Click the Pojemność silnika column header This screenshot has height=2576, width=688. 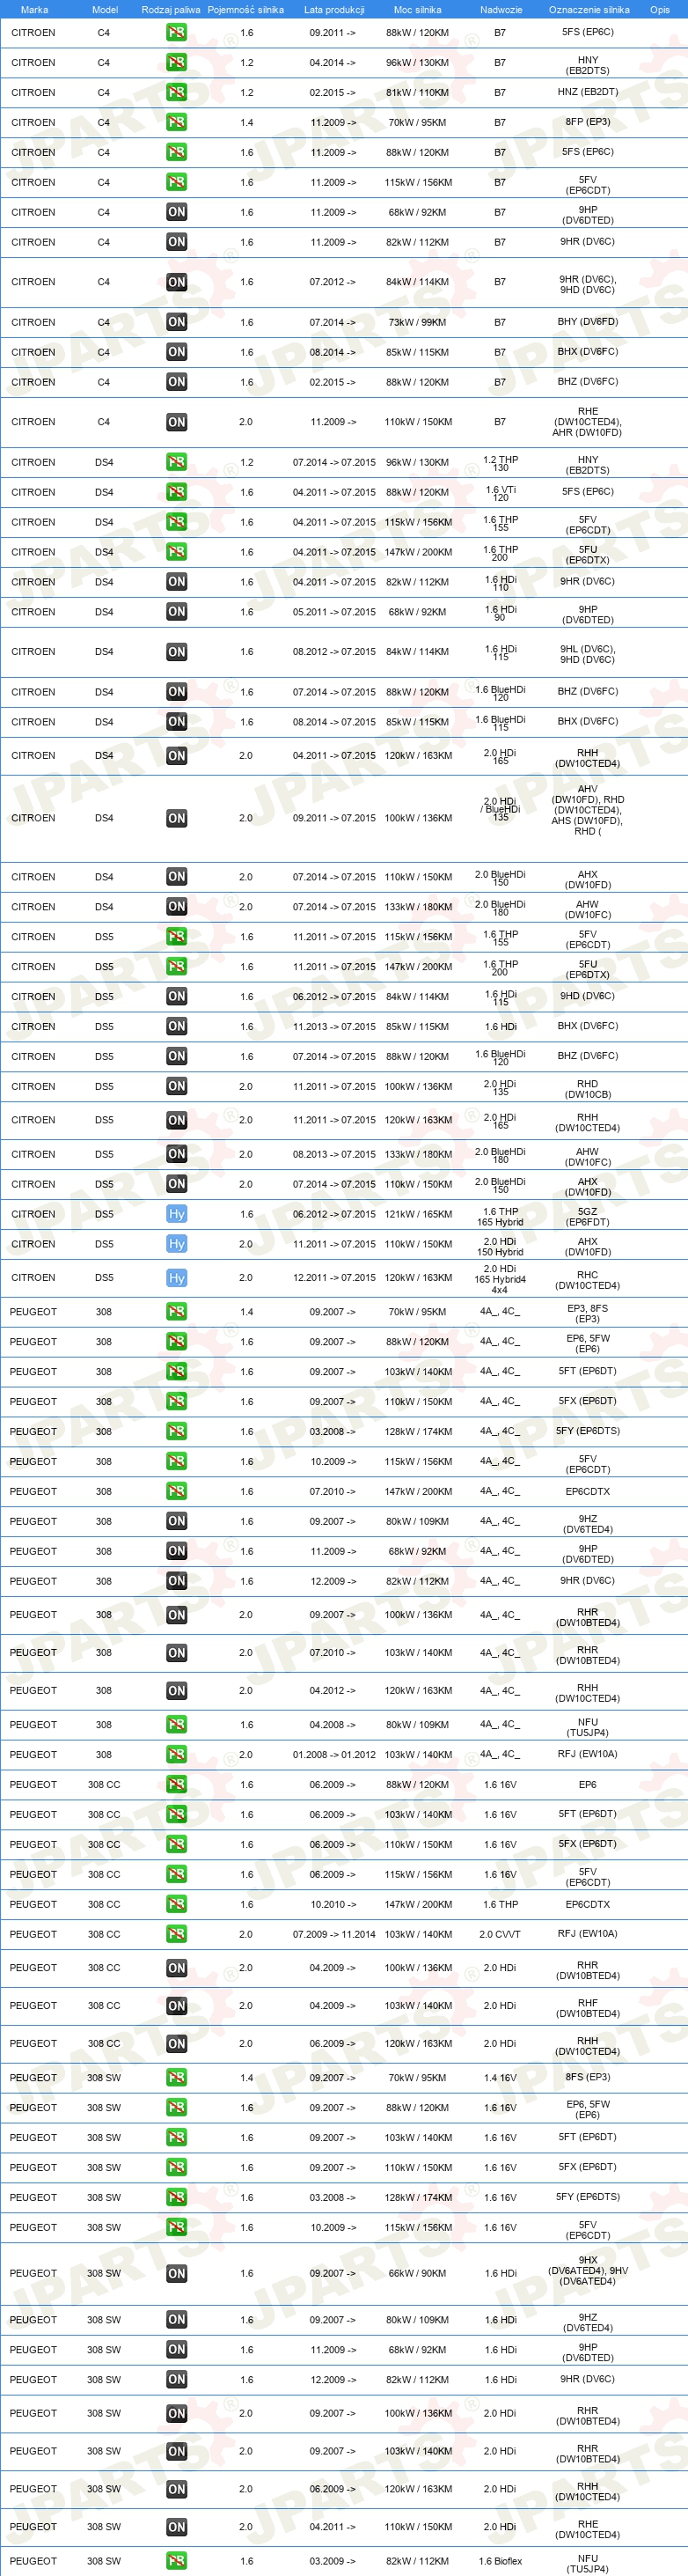point(246,9)
